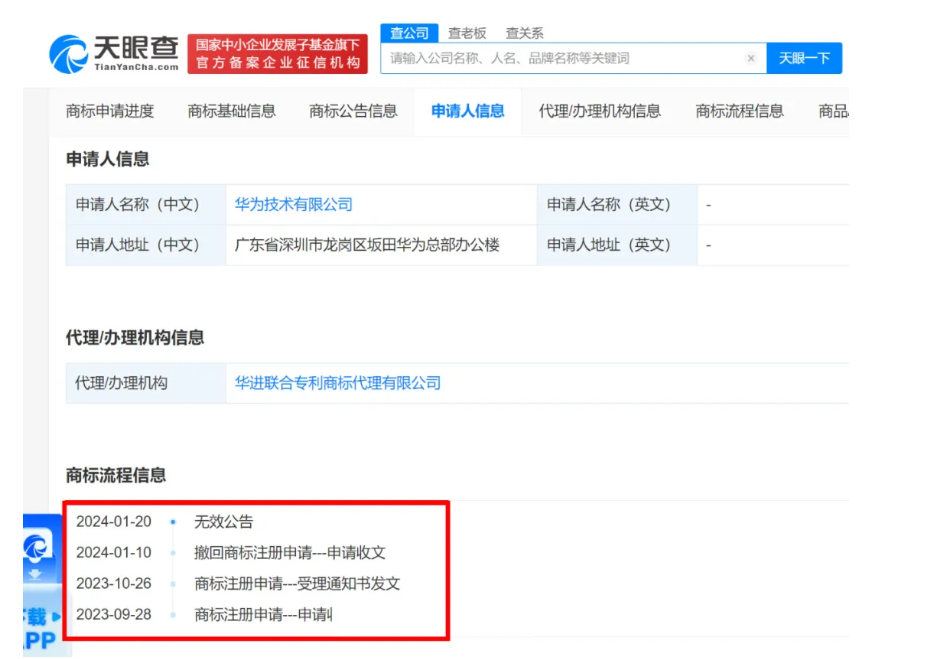Click the 商标流程信息 section heading

(116, 475)
